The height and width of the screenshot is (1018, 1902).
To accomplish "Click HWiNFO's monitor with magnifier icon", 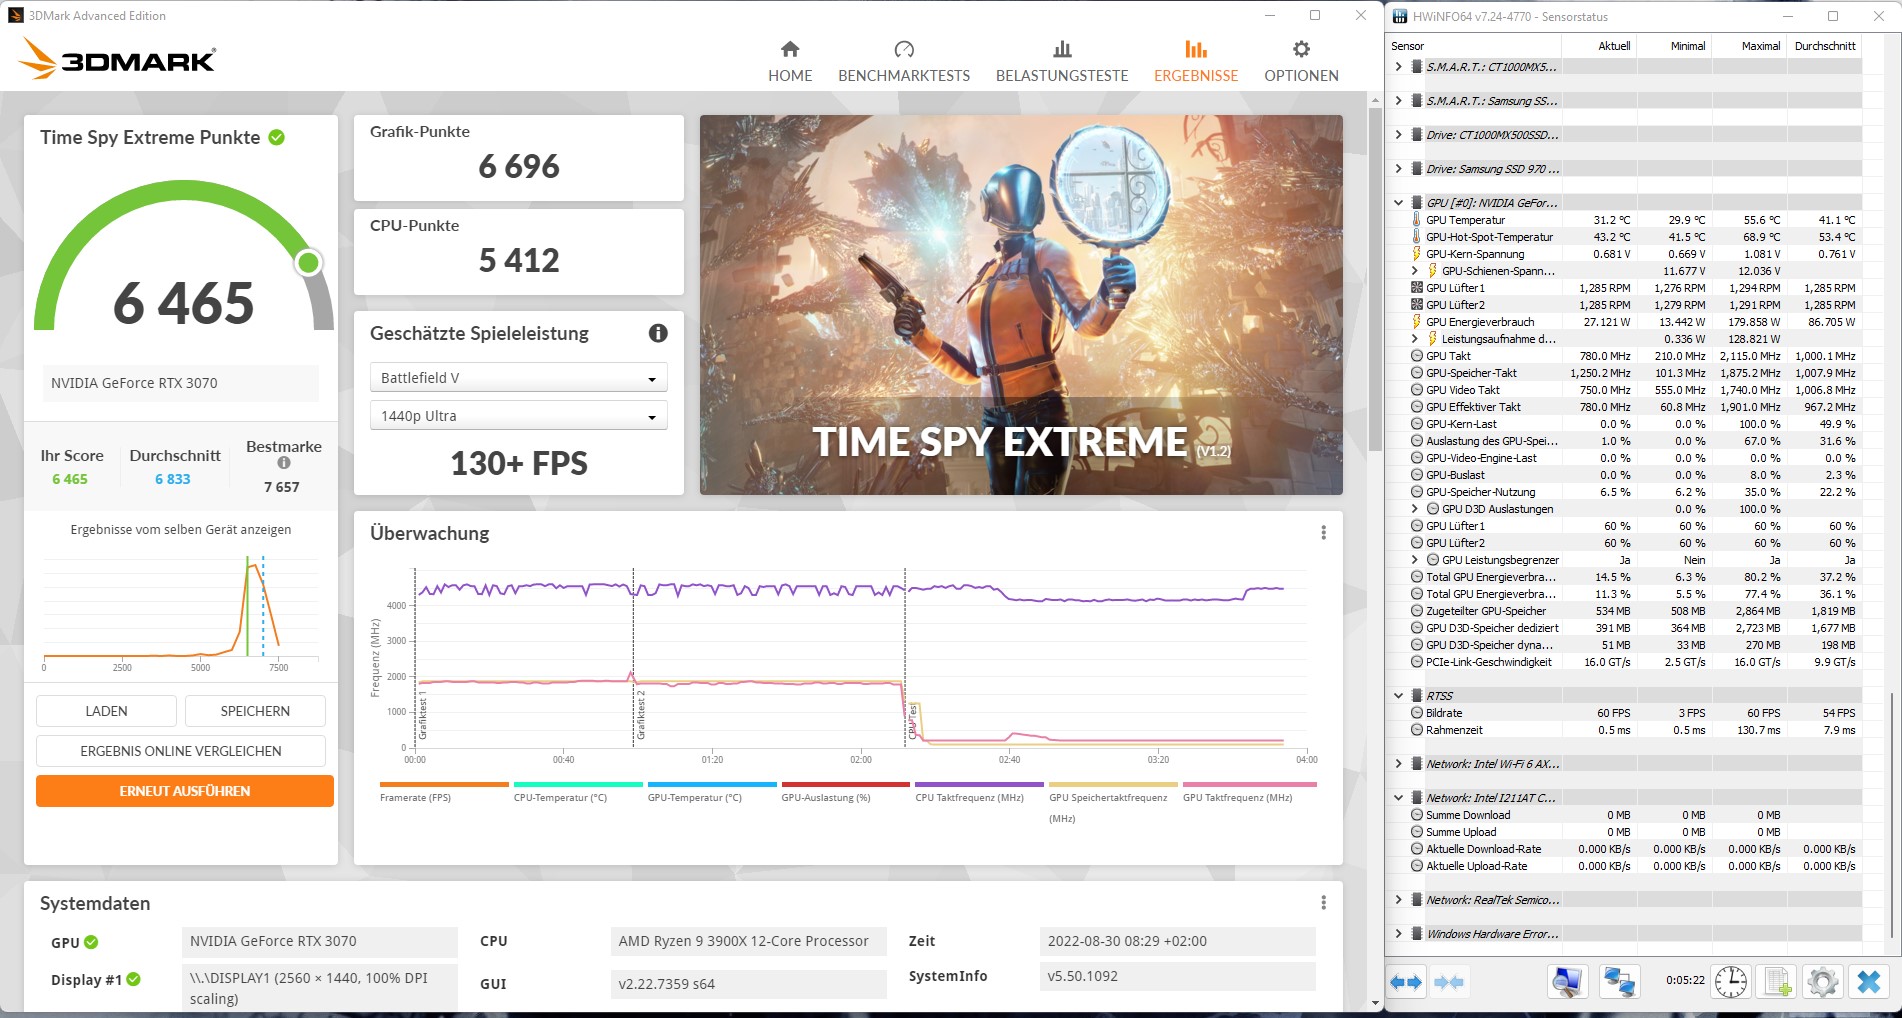I will pyautogui.click(x=1567, y=982).
